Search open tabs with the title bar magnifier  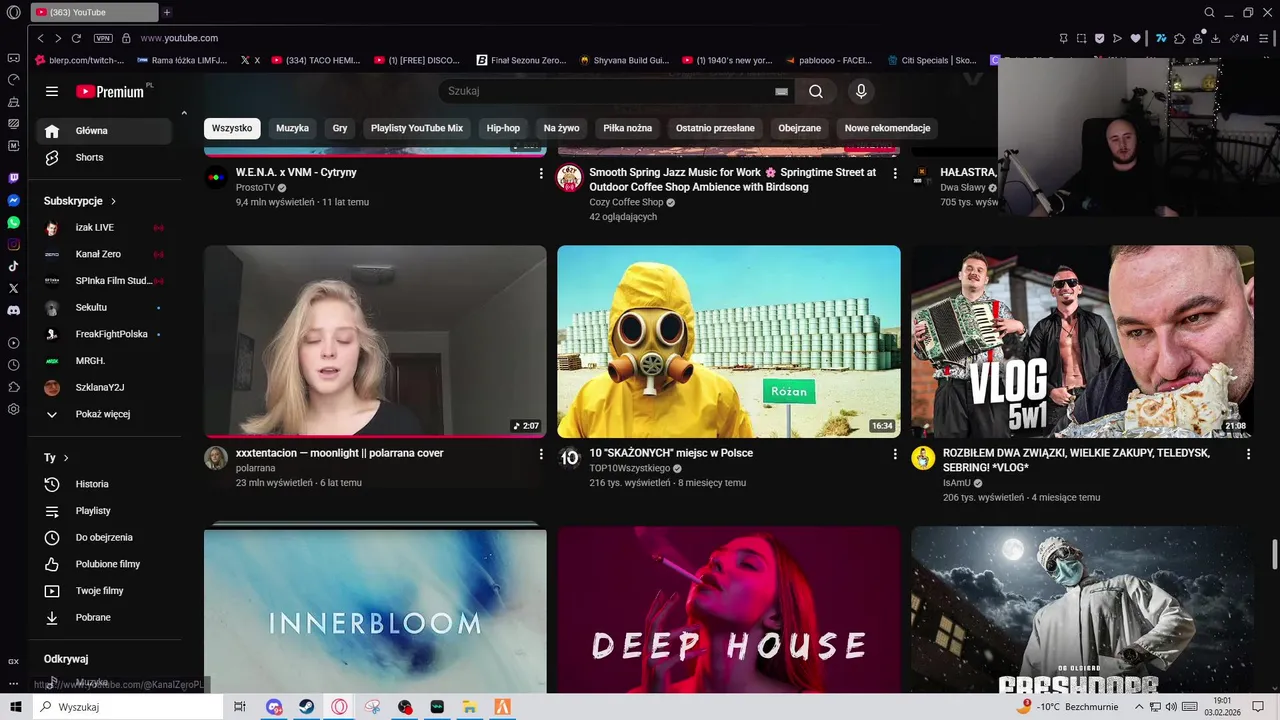pos(1209,12)
